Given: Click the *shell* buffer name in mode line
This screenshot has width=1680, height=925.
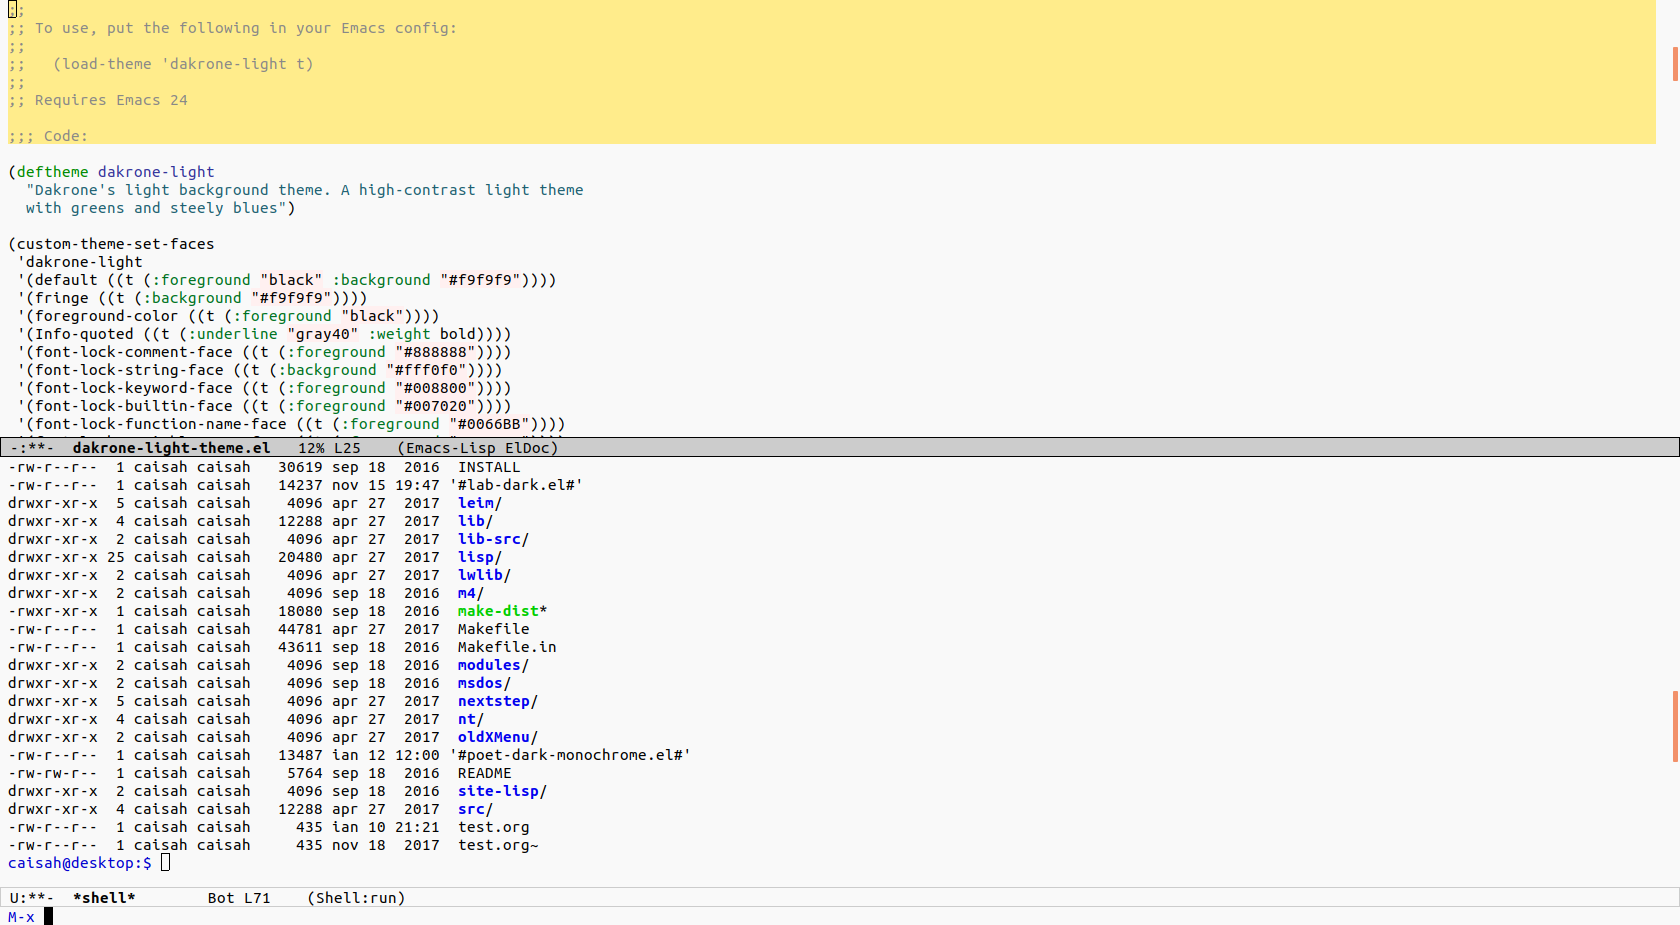Looking at the screenshot, I should pyautogui.click(x=104, y=898).
